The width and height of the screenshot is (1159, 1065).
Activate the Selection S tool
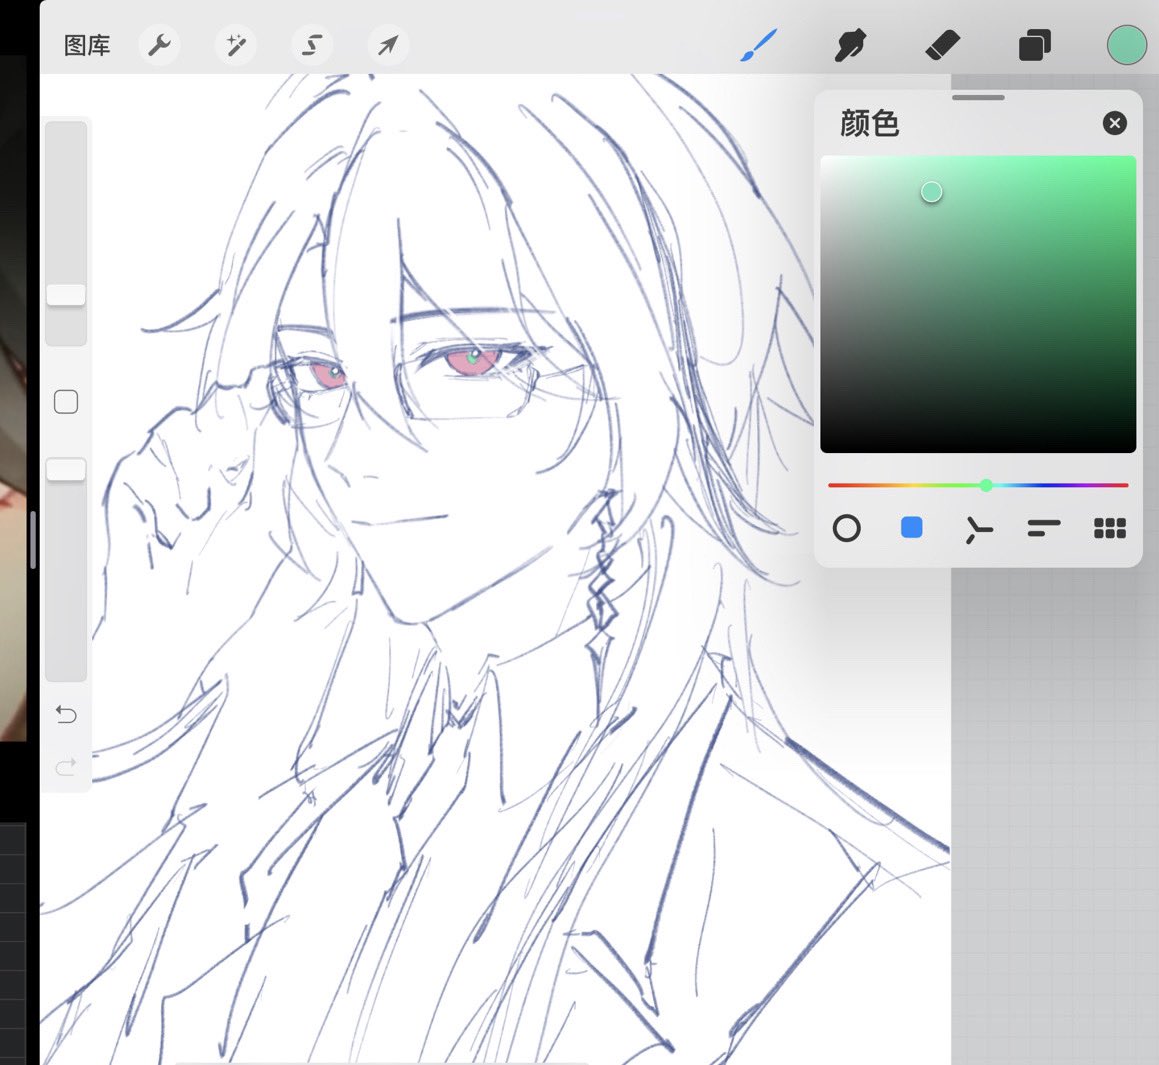click(x=312, y=46)
